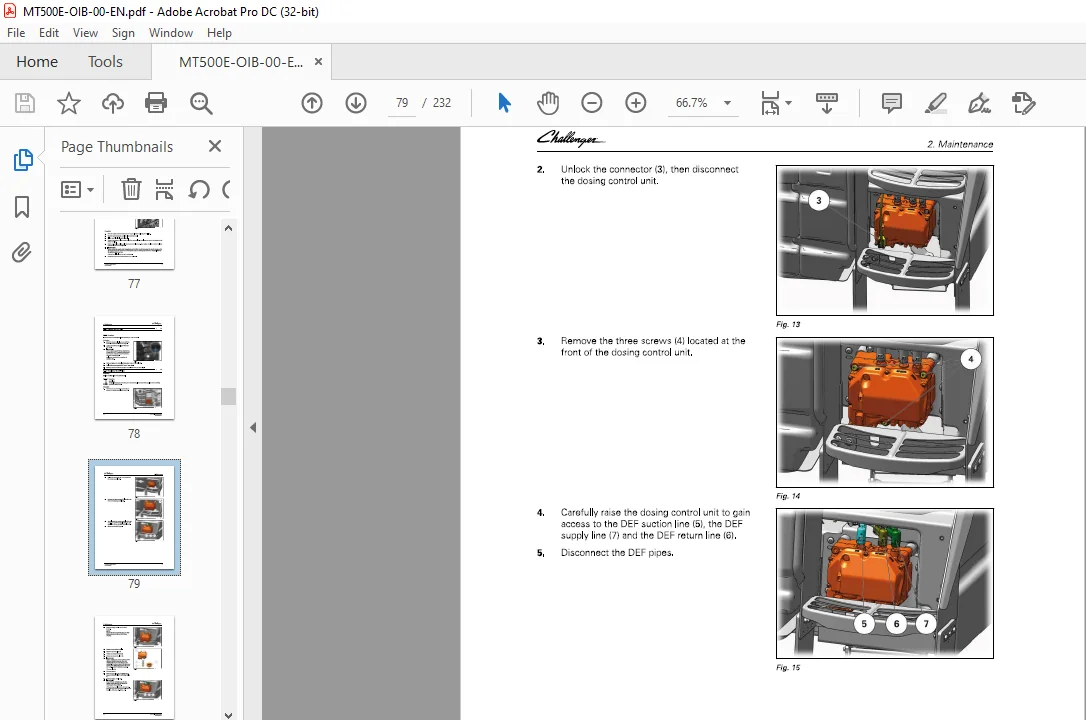Screen dimensions: 1086x720
Task: Click the scrolling mode tool icon
Action: (x=826, y=103)
